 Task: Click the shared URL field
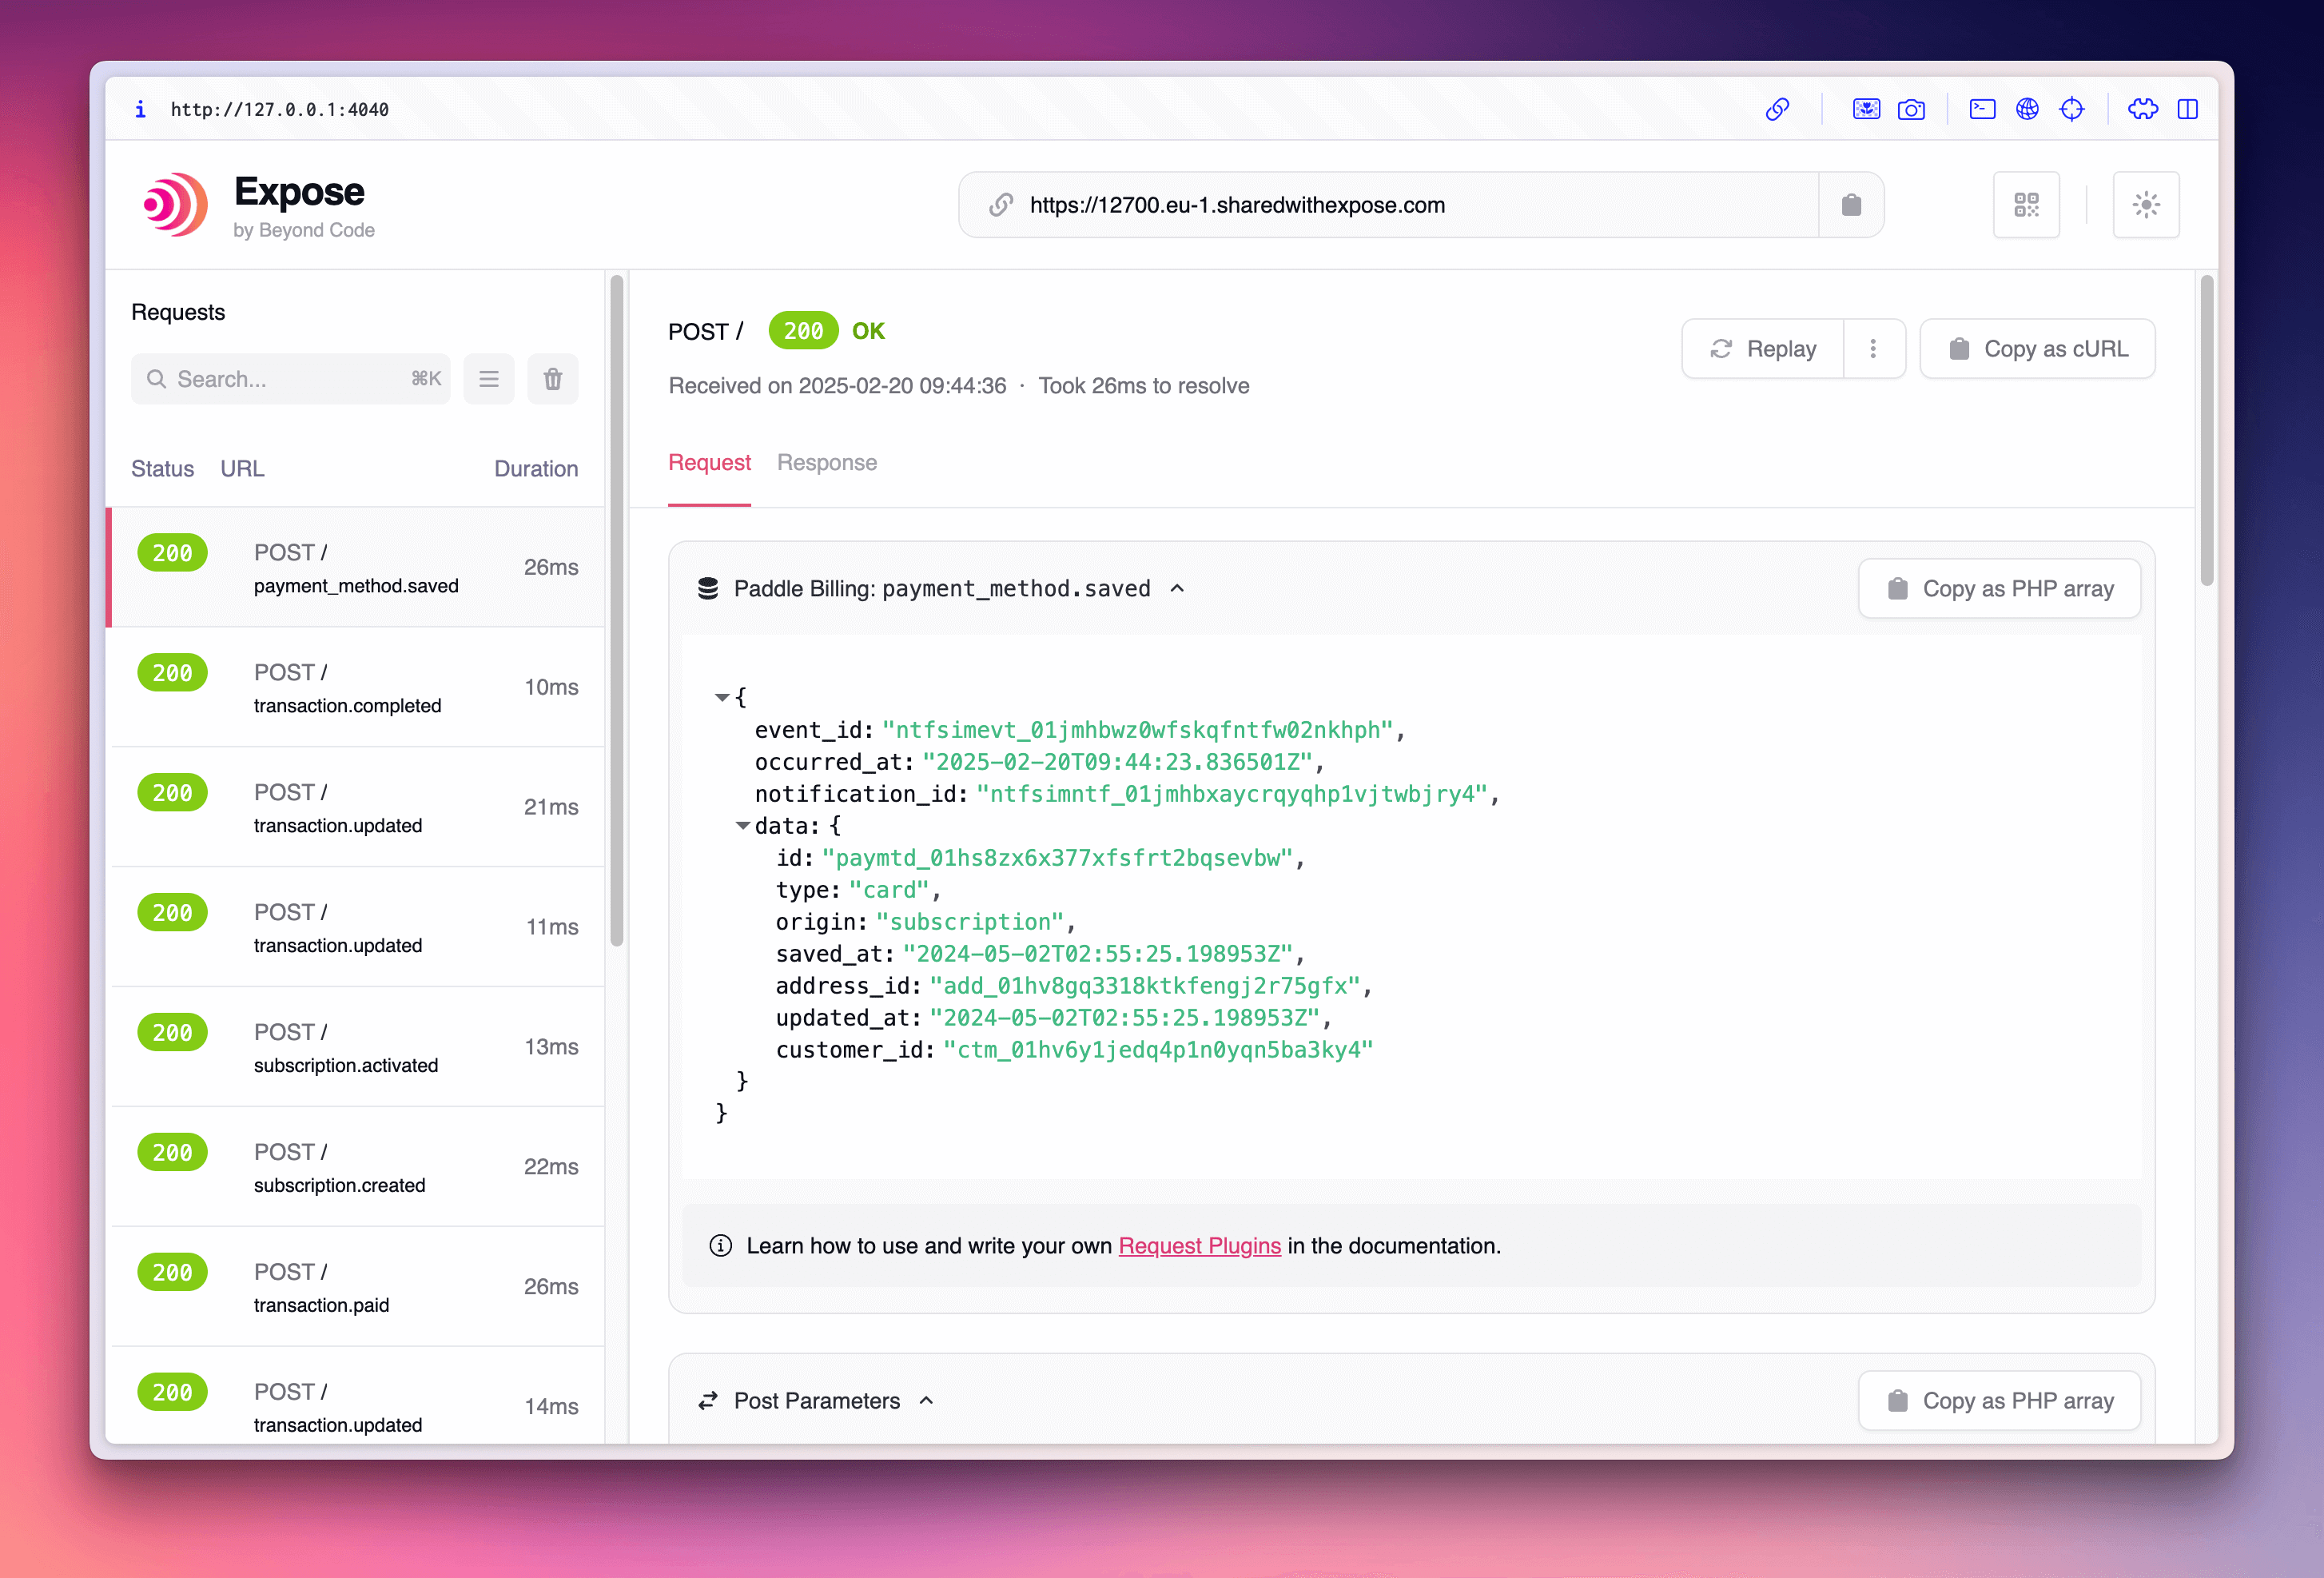pos(1388,205)
